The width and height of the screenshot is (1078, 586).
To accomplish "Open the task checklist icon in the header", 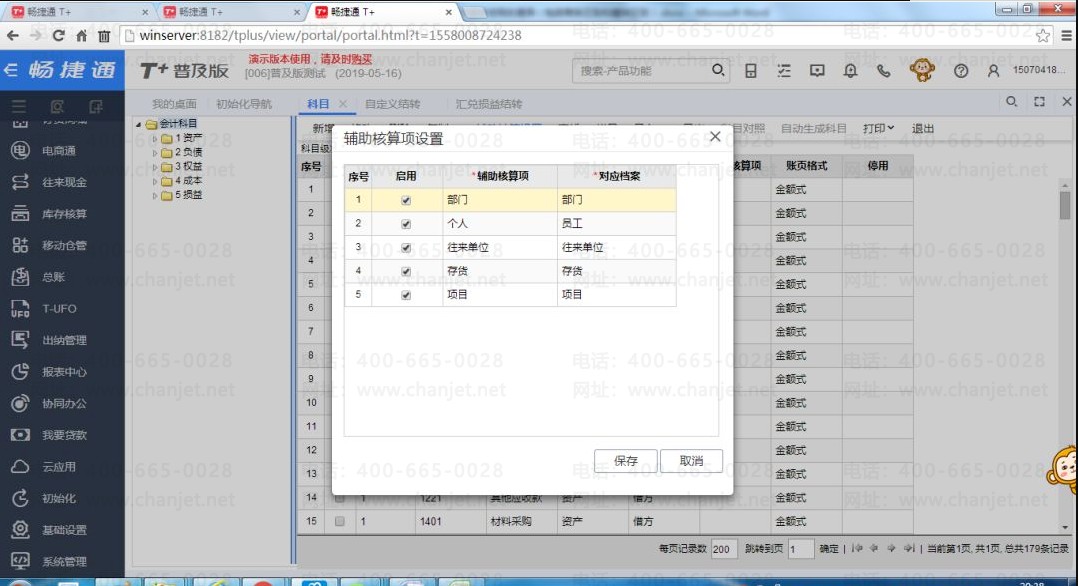I will (x=784, y=70).
